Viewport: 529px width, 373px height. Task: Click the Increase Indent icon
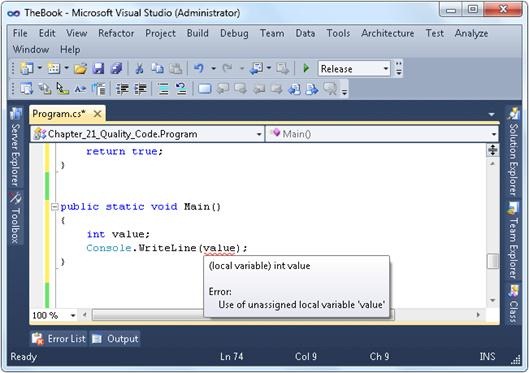pos(140,89)
